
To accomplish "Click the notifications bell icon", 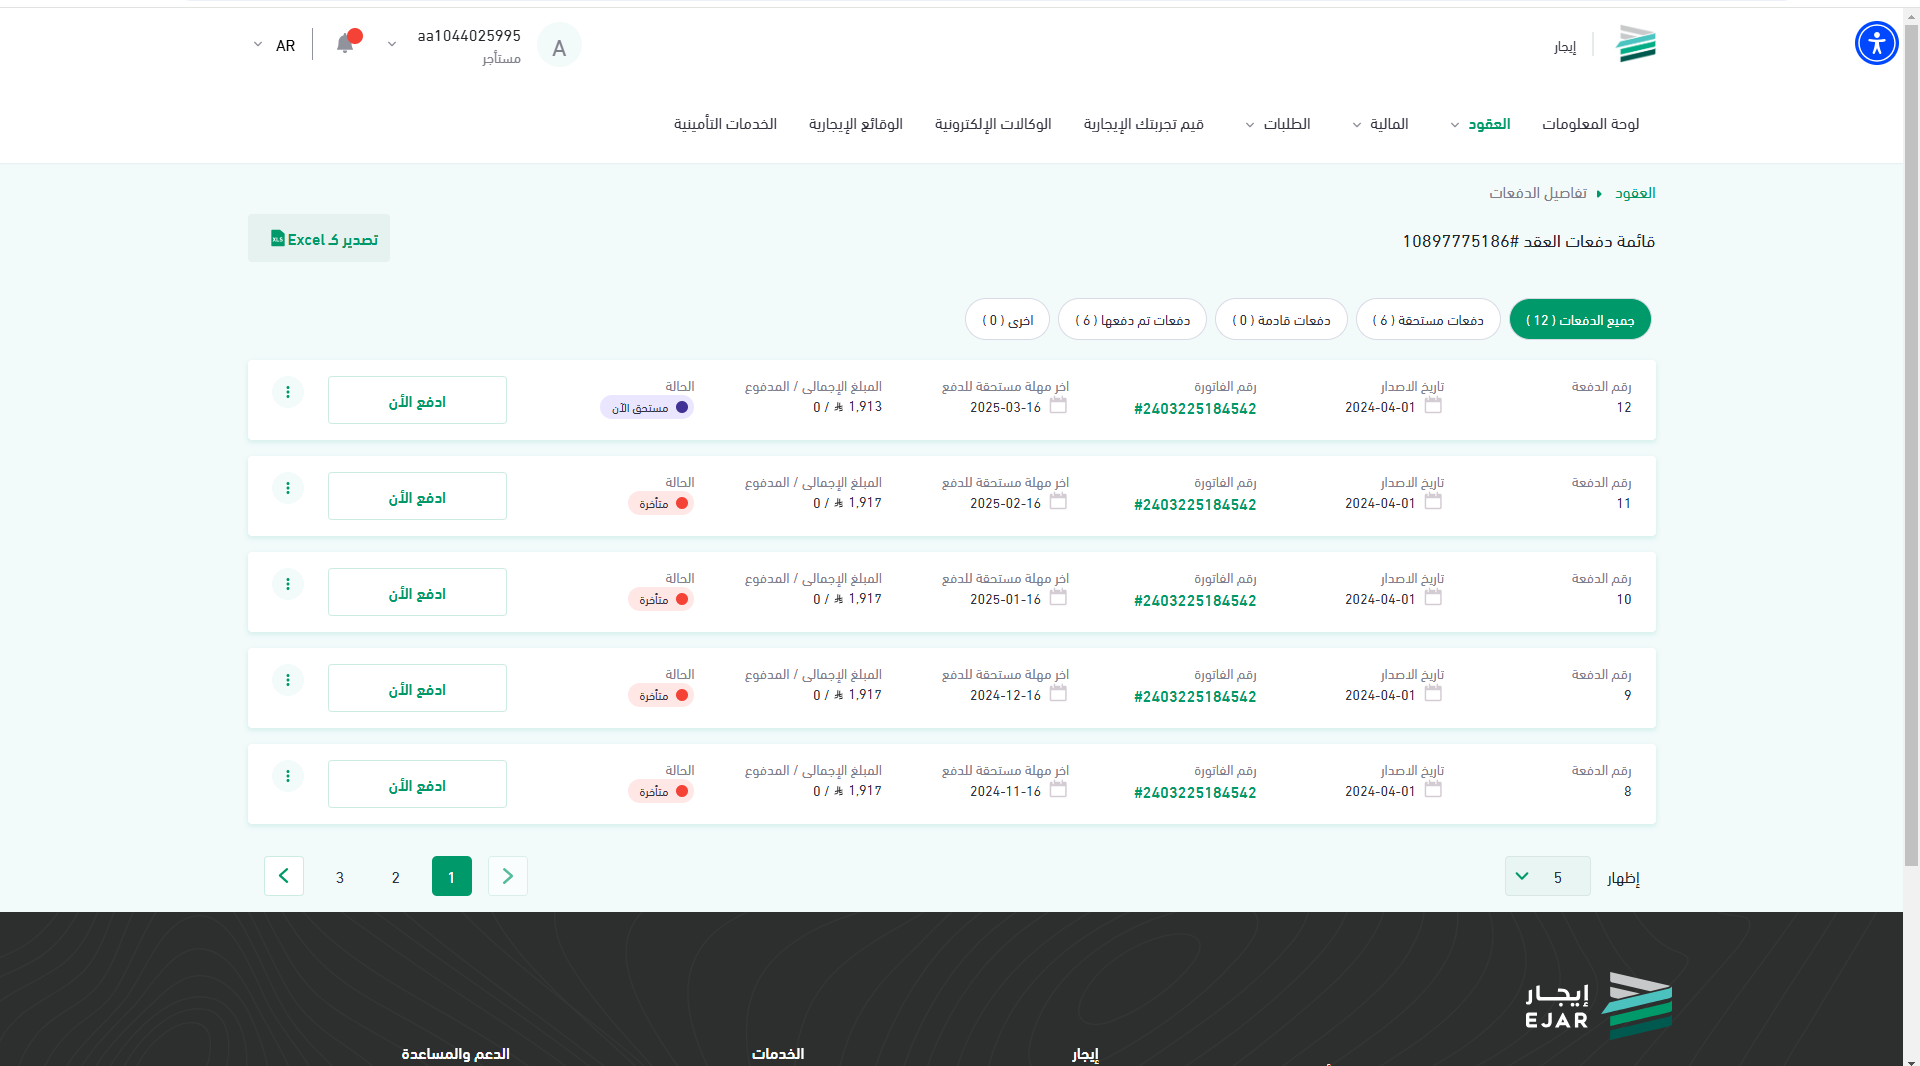I will coord(345,43).
